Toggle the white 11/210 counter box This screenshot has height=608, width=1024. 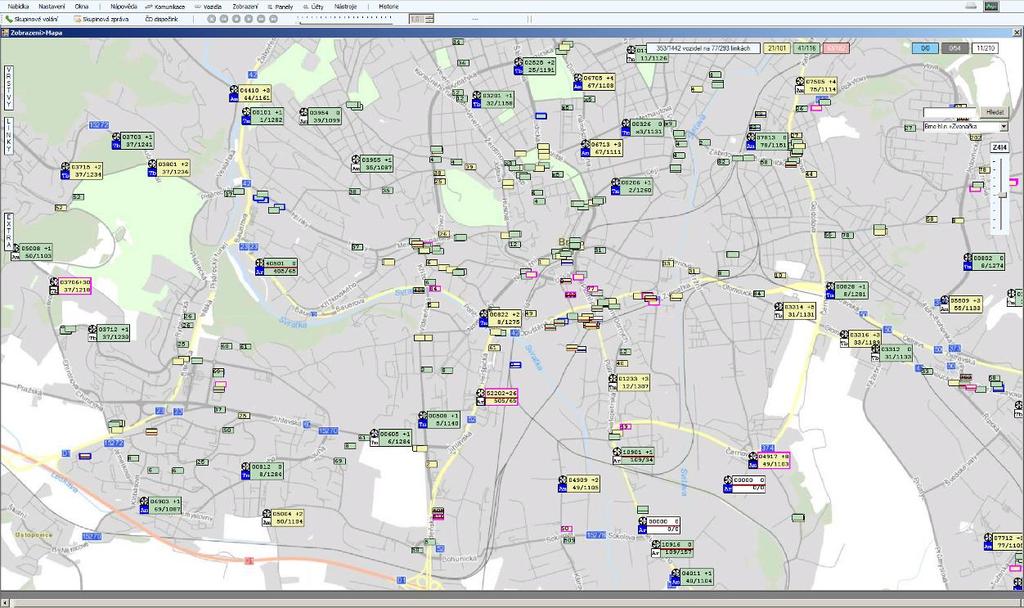click(x=985, y=48)
